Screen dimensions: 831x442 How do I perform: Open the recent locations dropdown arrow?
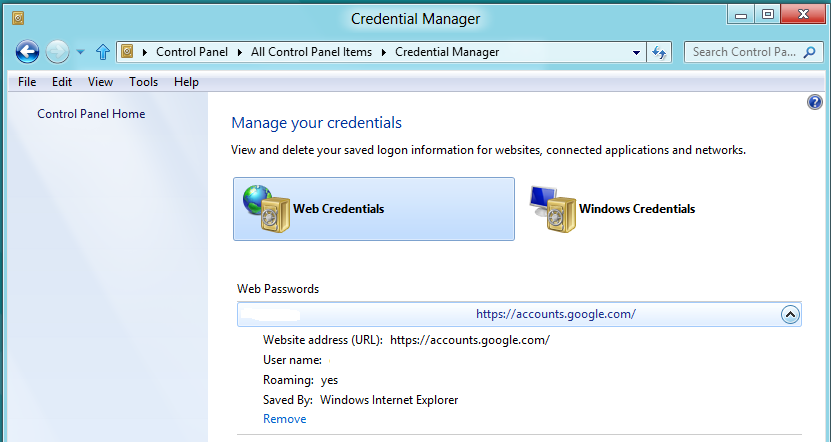tap(81, 52)
